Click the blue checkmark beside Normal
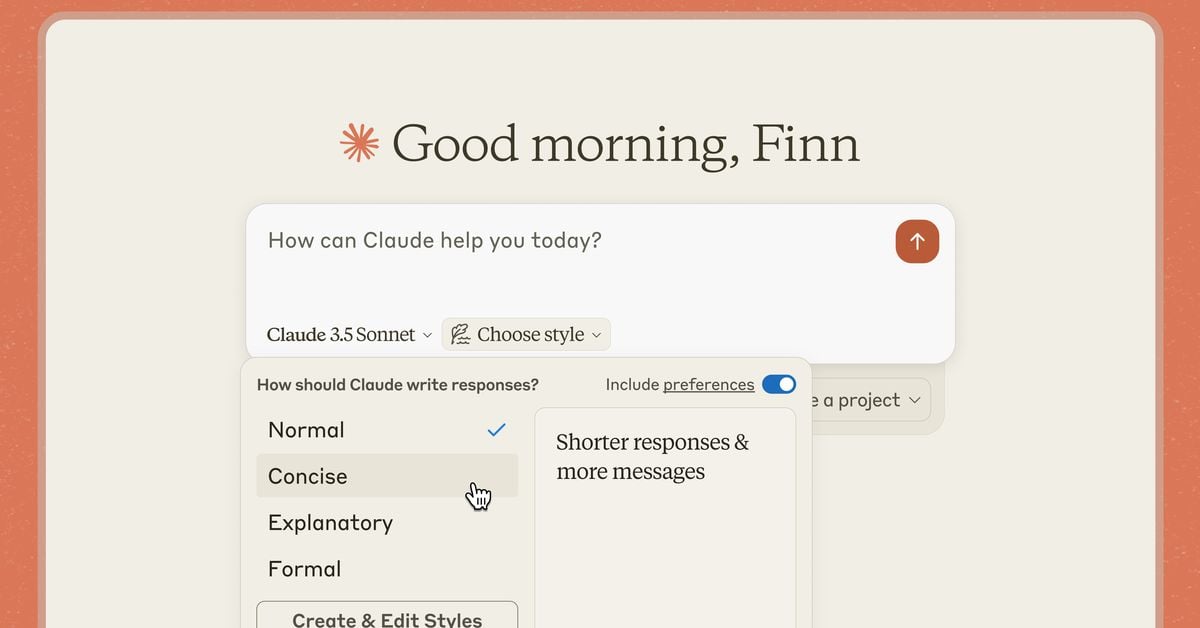 (496, 429)
